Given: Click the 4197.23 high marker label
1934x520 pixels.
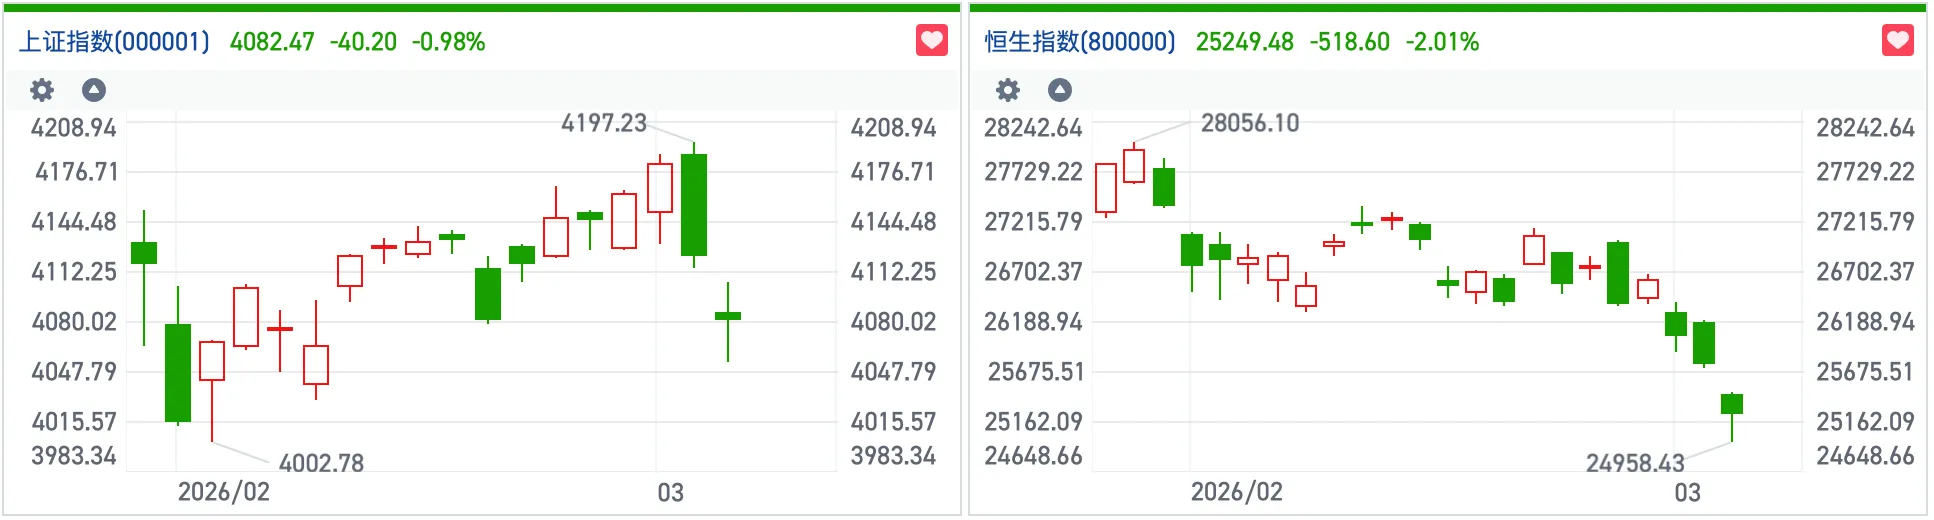Looking at the screenshot, I should coord(604,123).
